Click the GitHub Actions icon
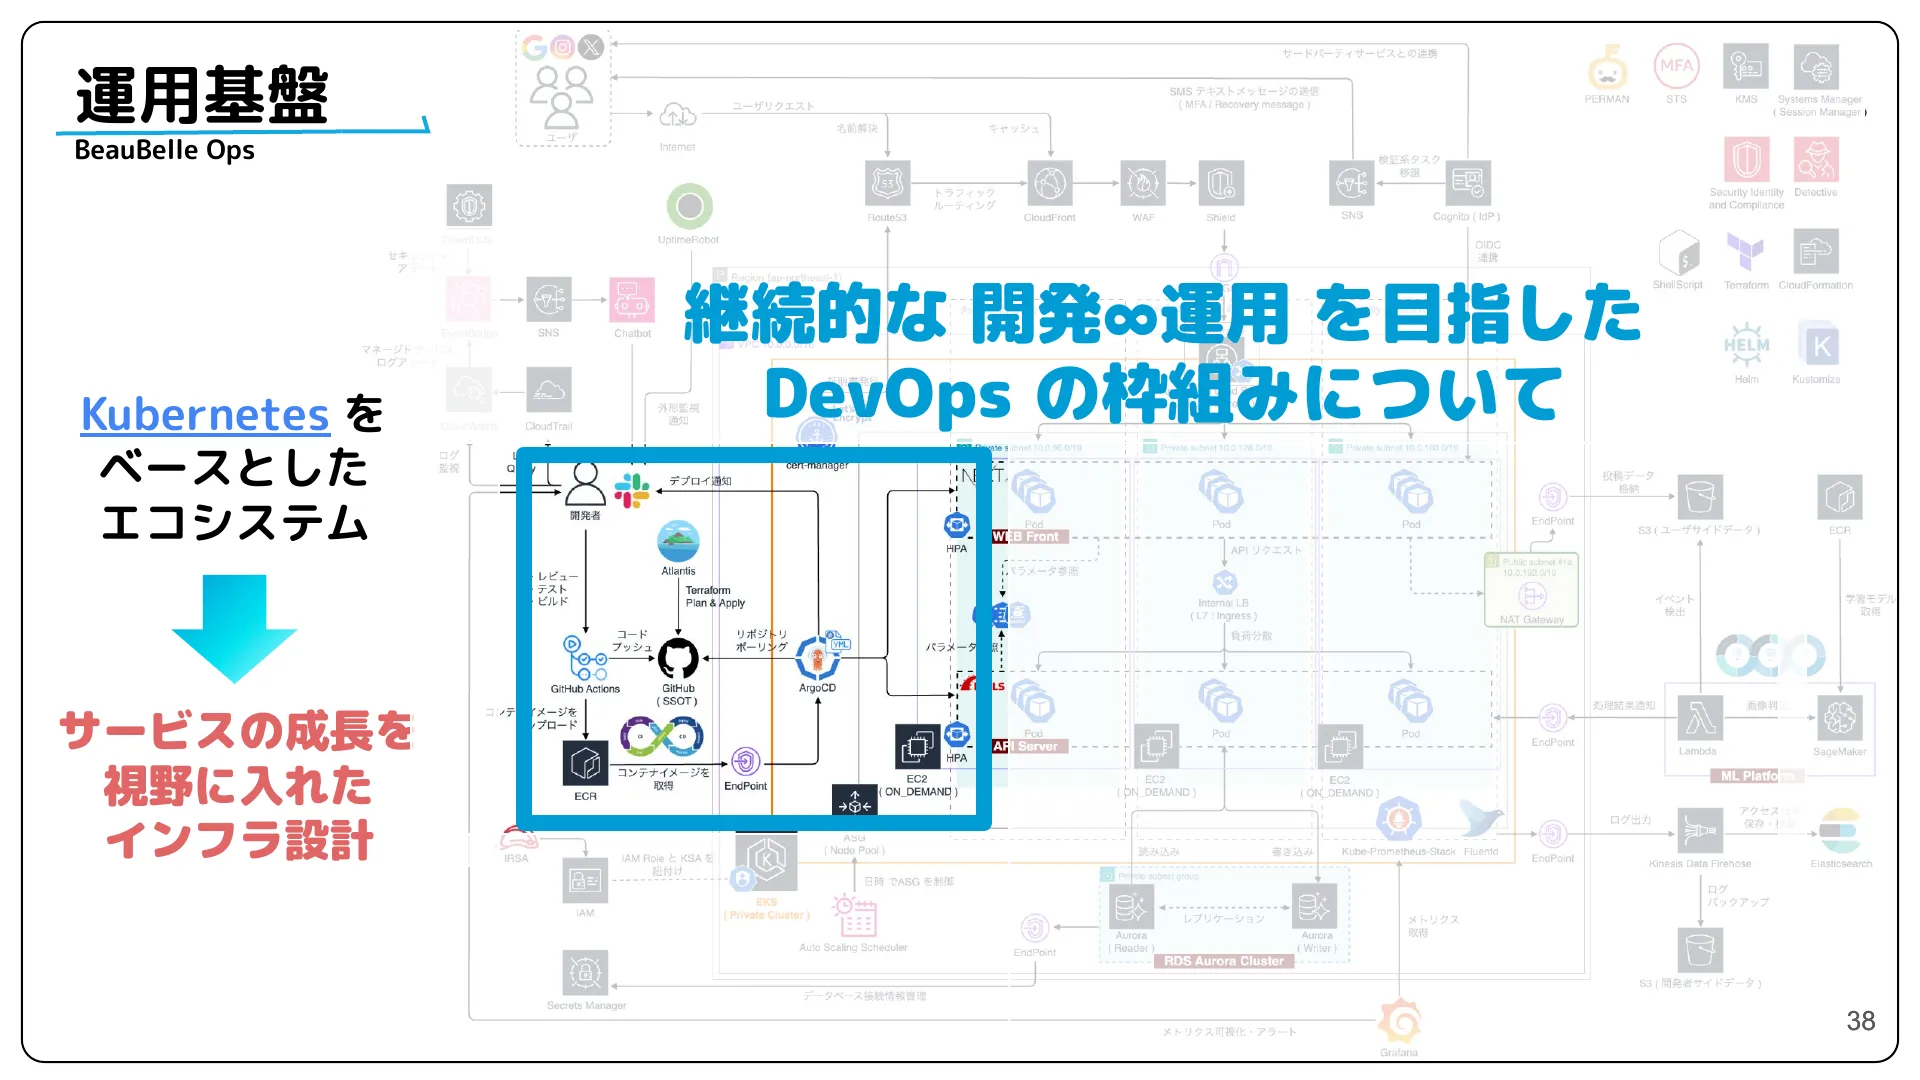This screenshot has width=1920, height=1080. click(x=585, y=657)
